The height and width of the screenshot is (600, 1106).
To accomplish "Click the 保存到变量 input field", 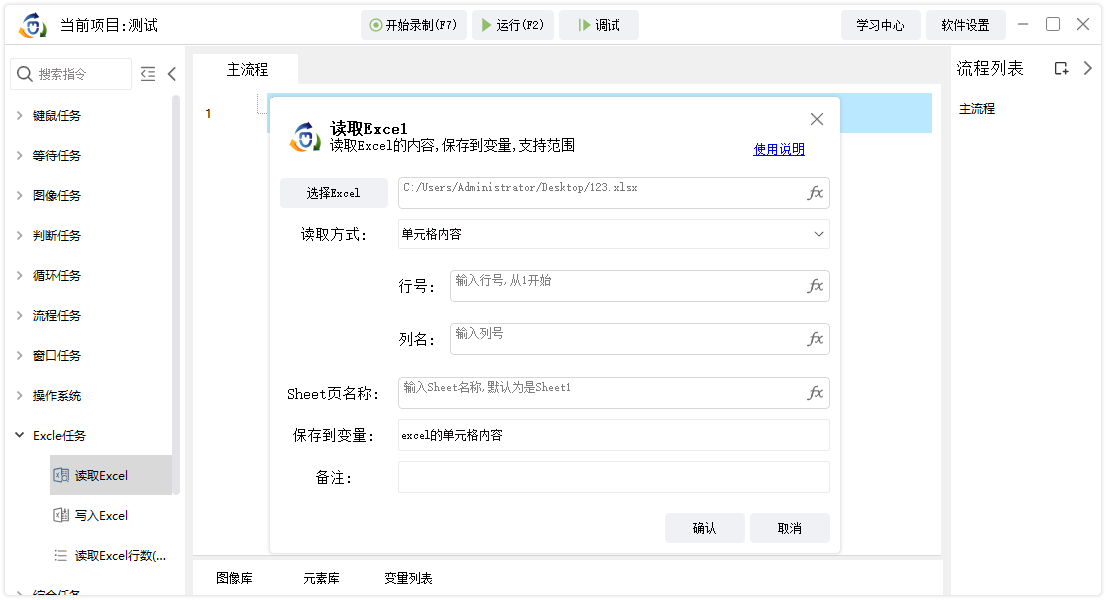I will 614,436.
